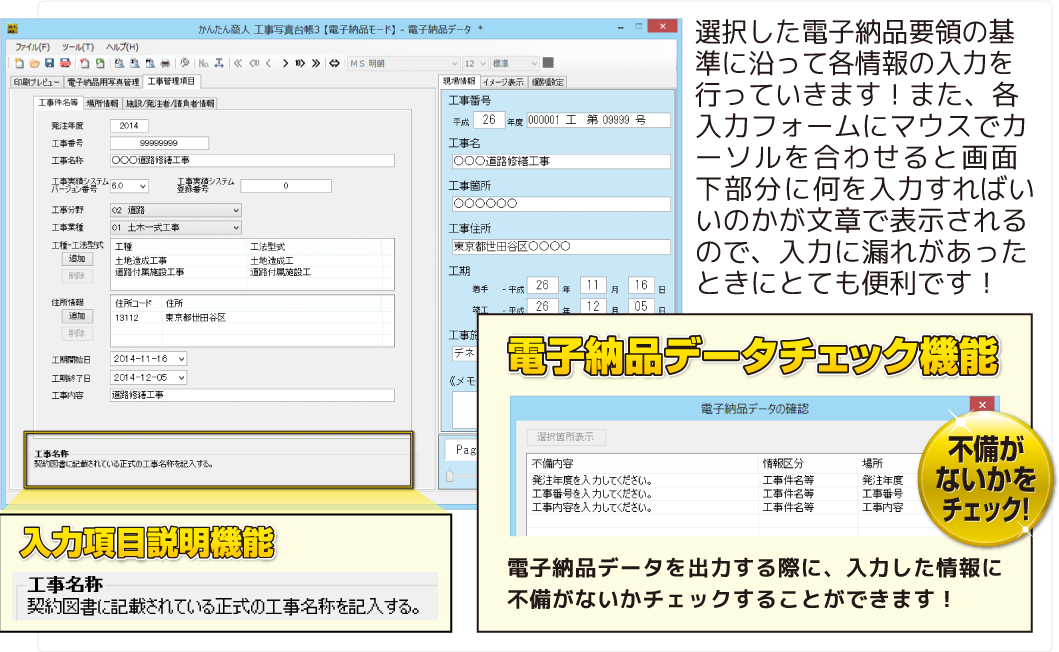Jump to last page double-right arrow
Screen dimensions: 1059x652
click(x=315, y=64)
